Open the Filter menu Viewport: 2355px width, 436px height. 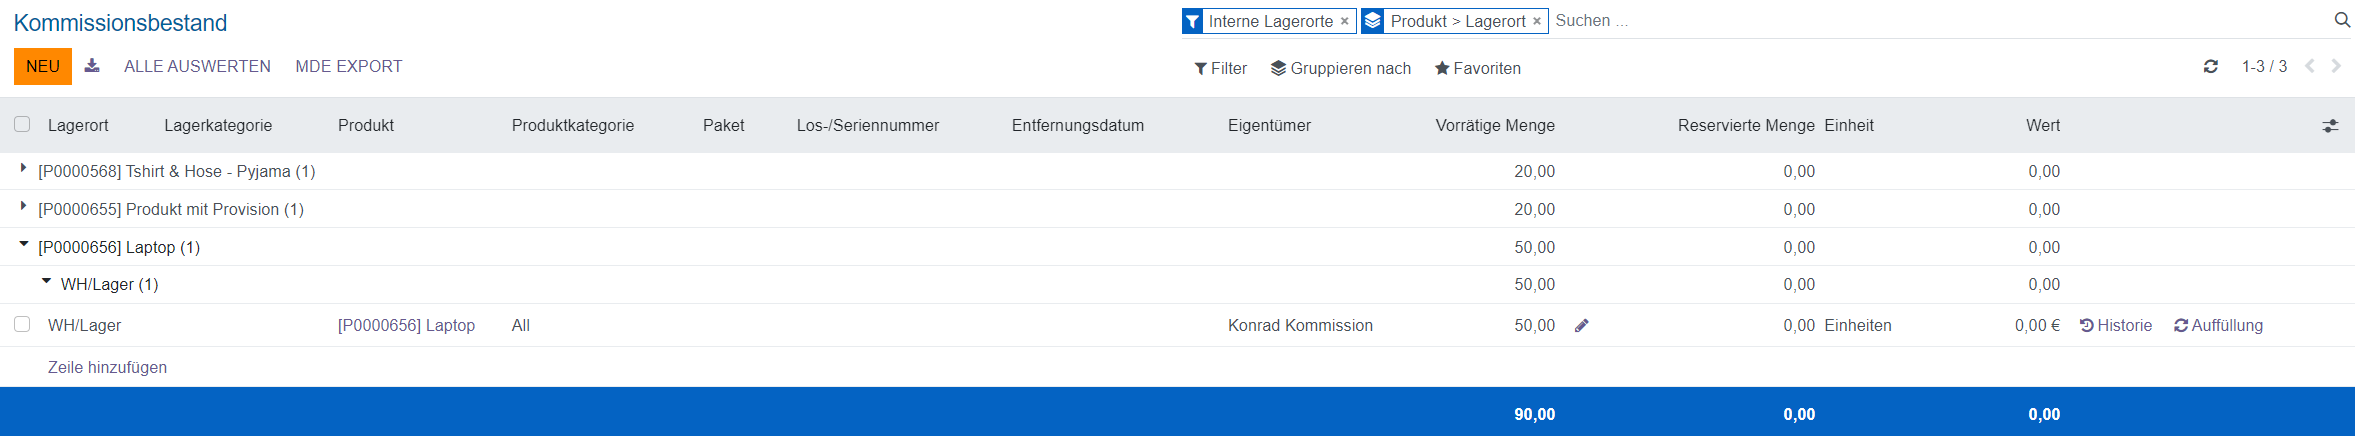[x=1220, y=68]
